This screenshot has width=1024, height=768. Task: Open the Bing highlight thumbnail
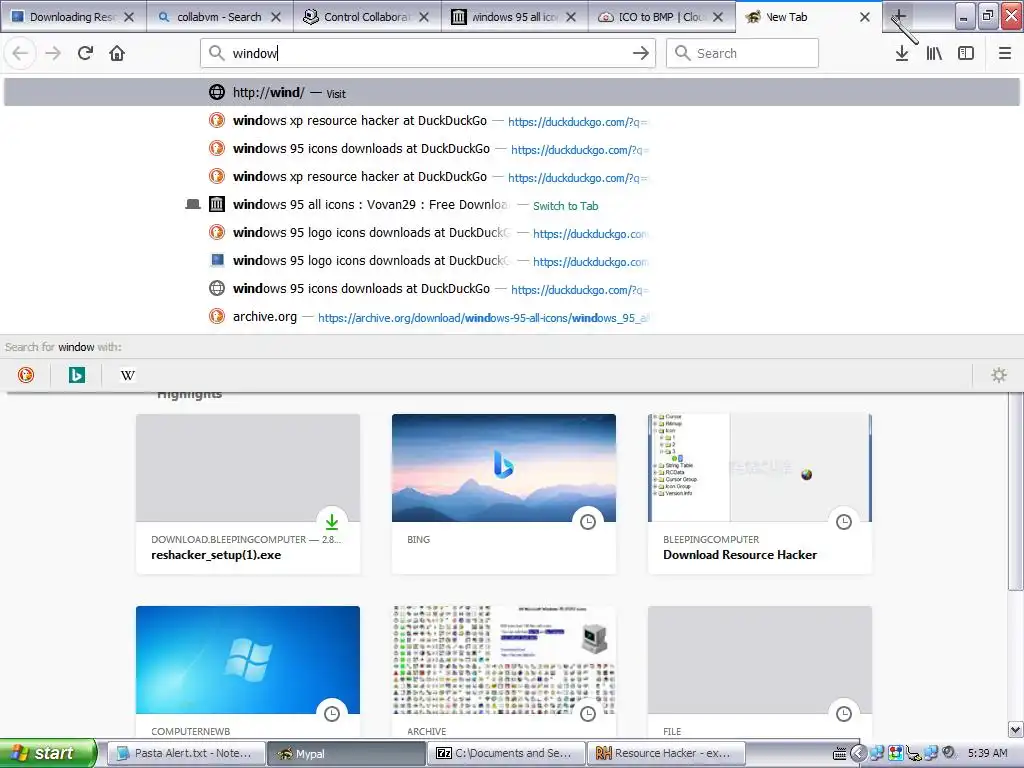pyautogui.click(x=504, y=468)
